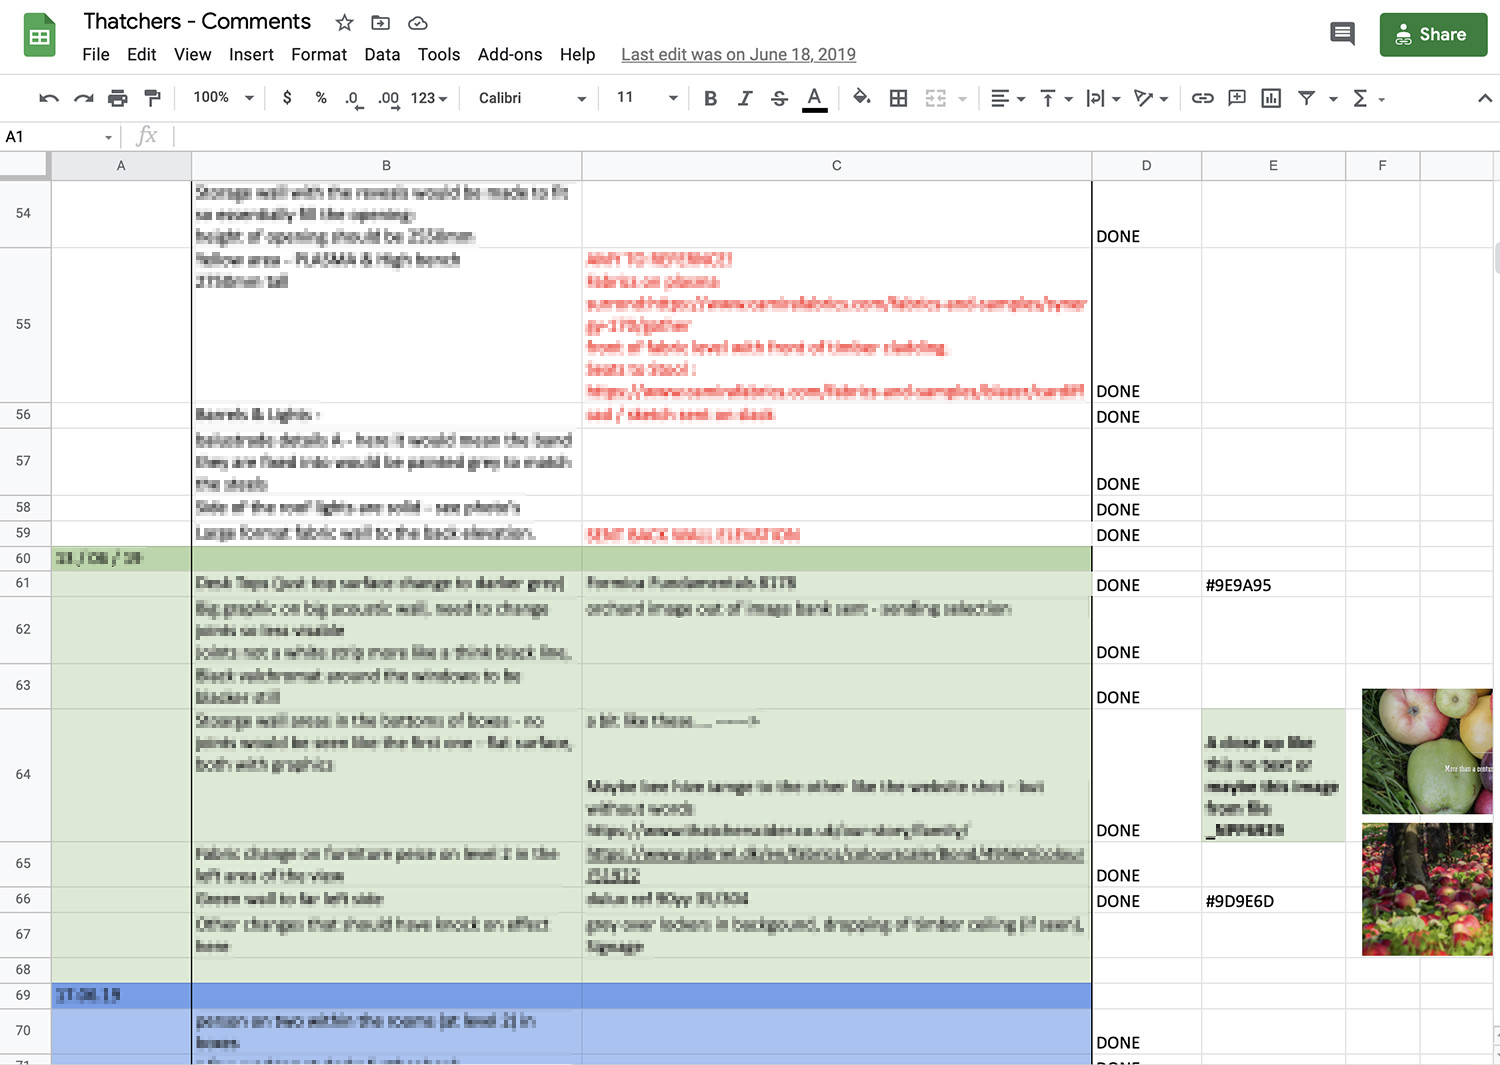Open the Insert menu
This screenshot has height=1065, width=1500.
click(x=251, y=54)
